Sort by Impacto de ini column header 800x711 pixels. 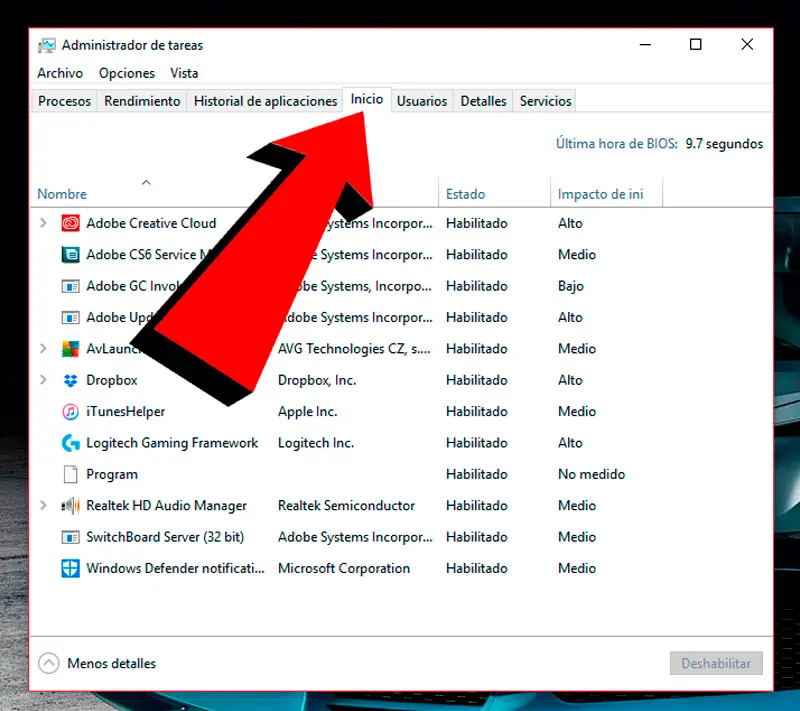[601, 194]
